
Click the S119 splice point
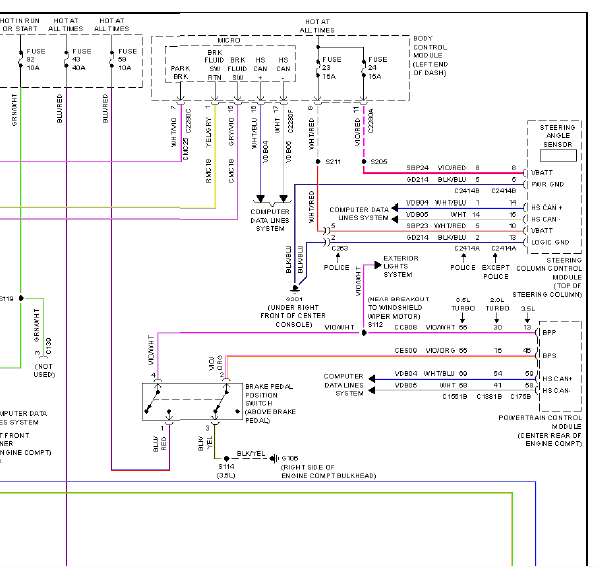coord(21,298)
